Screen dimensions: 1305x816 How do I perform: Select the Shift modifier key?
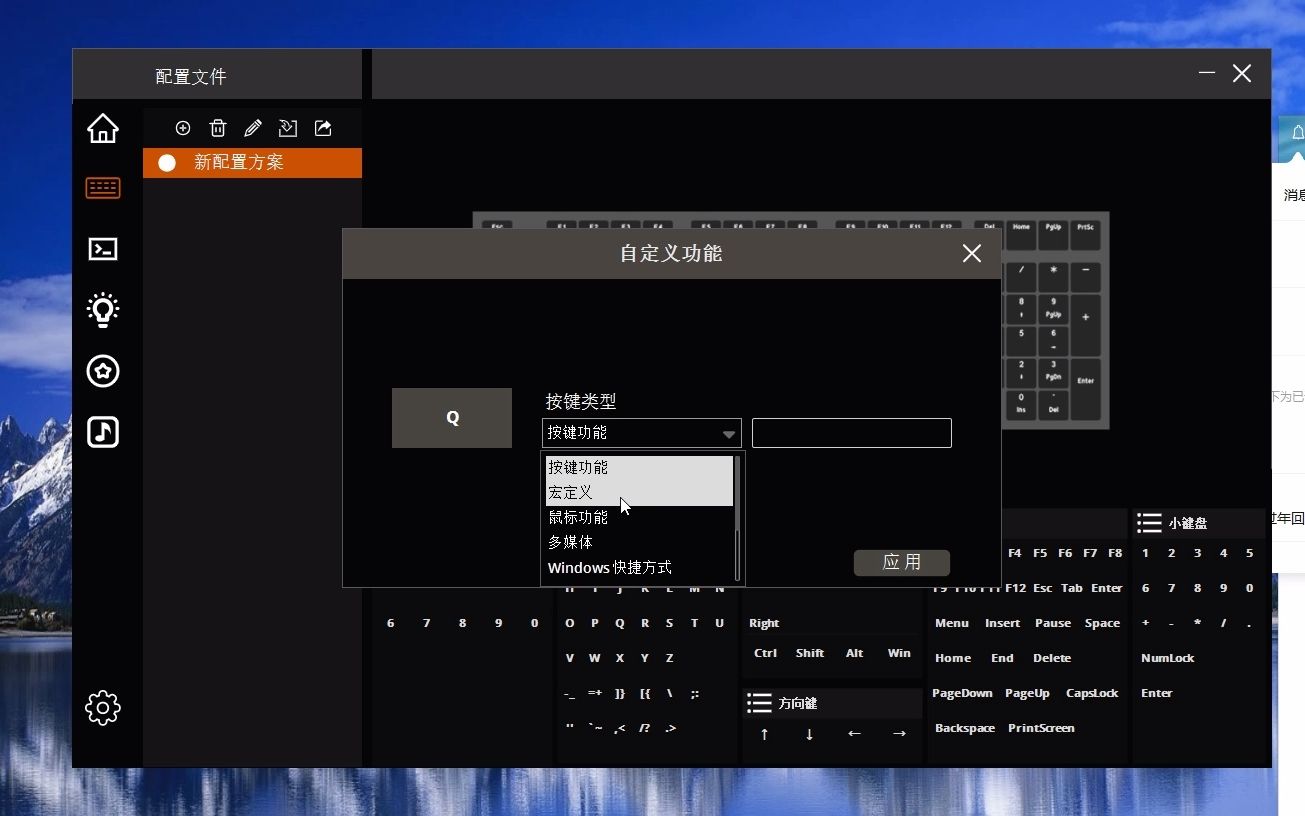click(x=810, y=653)
